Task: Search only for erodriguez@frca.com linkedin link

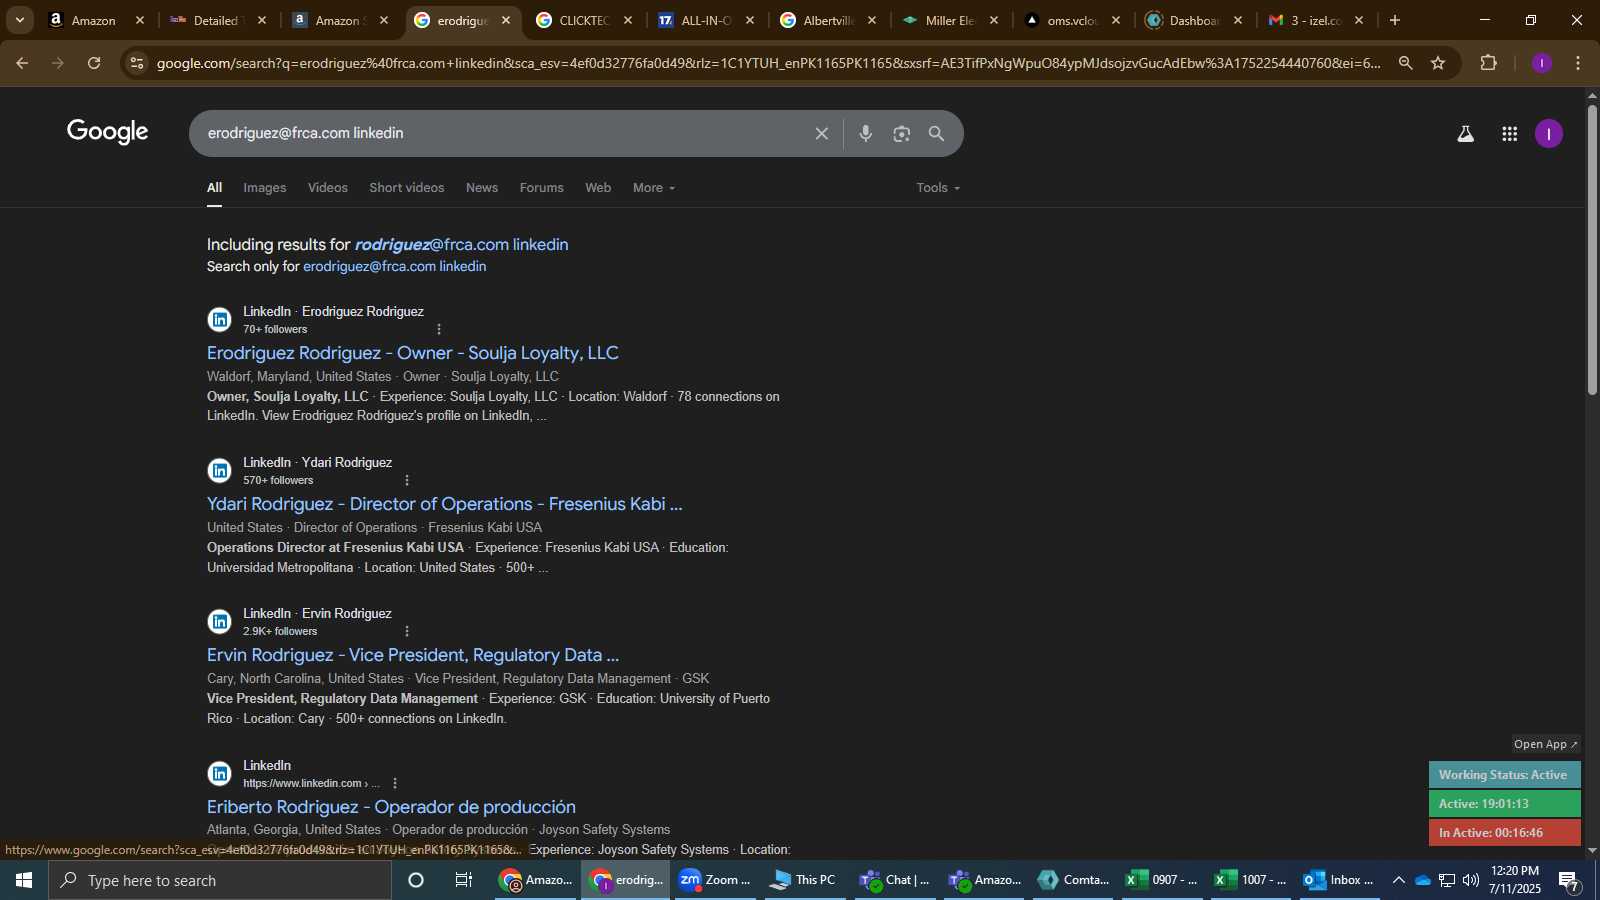Action: (395, 267)
